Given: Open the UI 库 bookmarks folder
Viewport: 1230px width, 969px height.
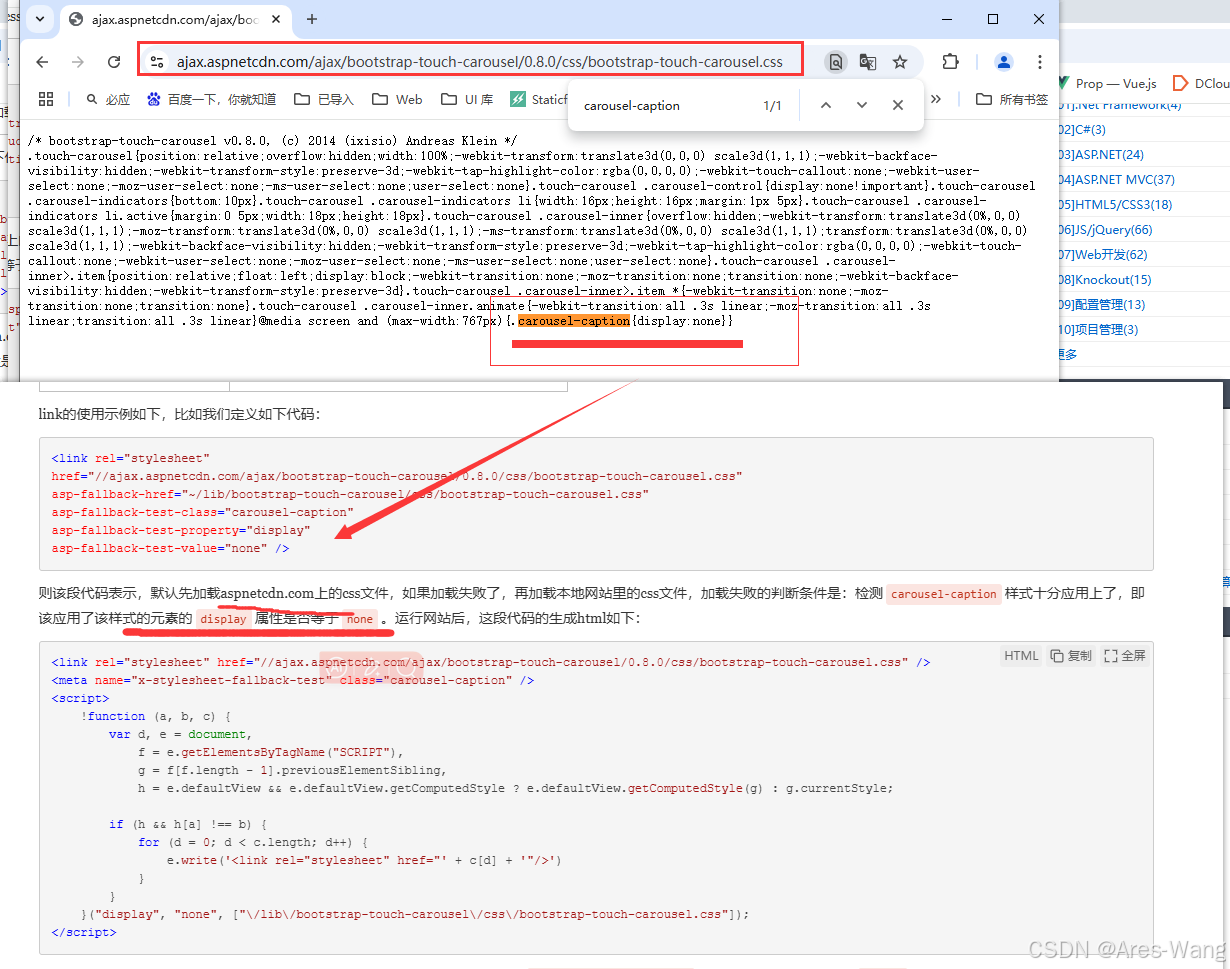Looking at the screenshot, I should pyautogui.click(x=466, y=99).
